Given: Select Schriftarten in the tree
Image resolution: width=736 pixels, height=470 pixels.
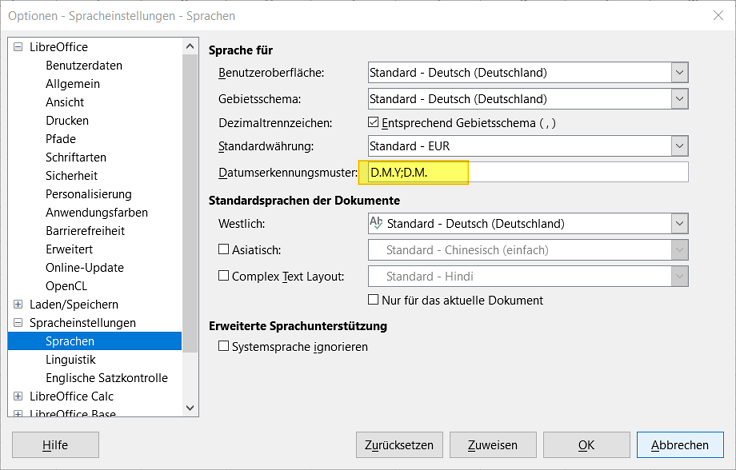Looking at the screenshot, I should tap(76, 157).
